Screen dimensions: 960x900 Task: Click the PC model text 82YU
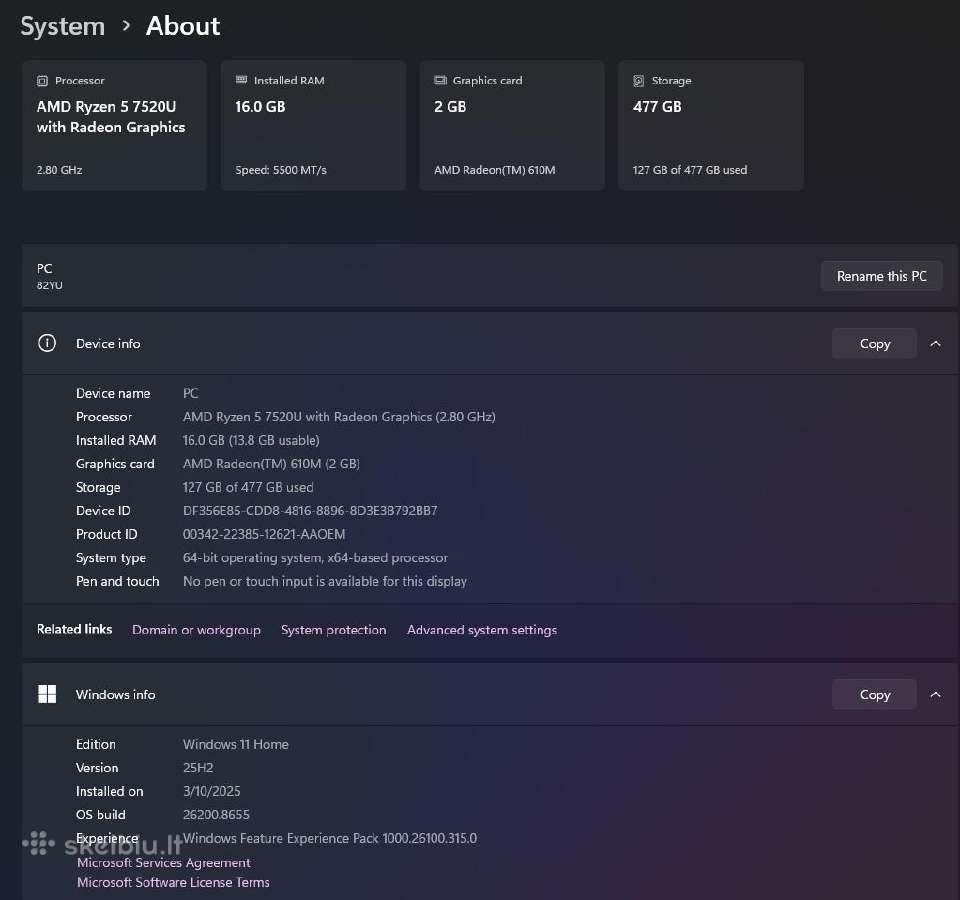tap(50, 285)
